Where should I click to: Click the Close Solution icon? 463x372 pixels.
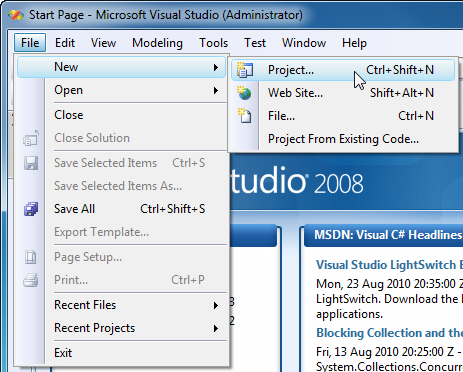[31, 138]
